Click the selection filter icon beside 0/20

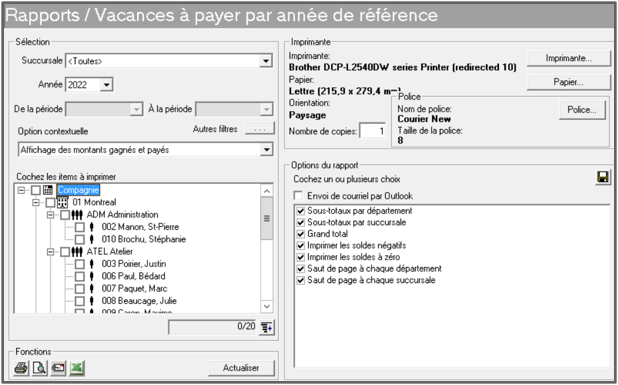266,327
